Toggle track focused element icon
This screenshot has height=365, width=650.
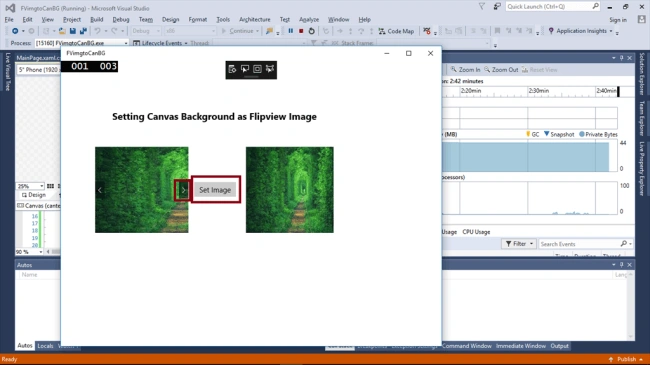click(270, 69)
